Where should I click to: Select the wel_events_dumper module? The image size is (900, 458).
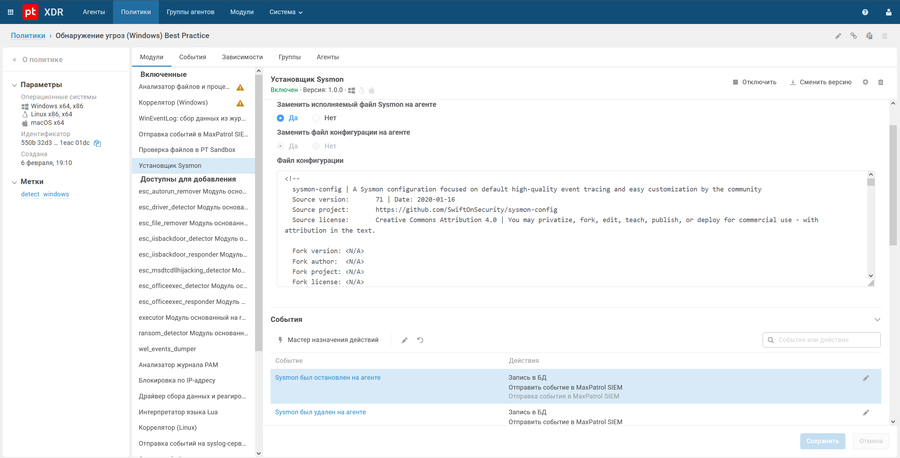coord(193,349)
